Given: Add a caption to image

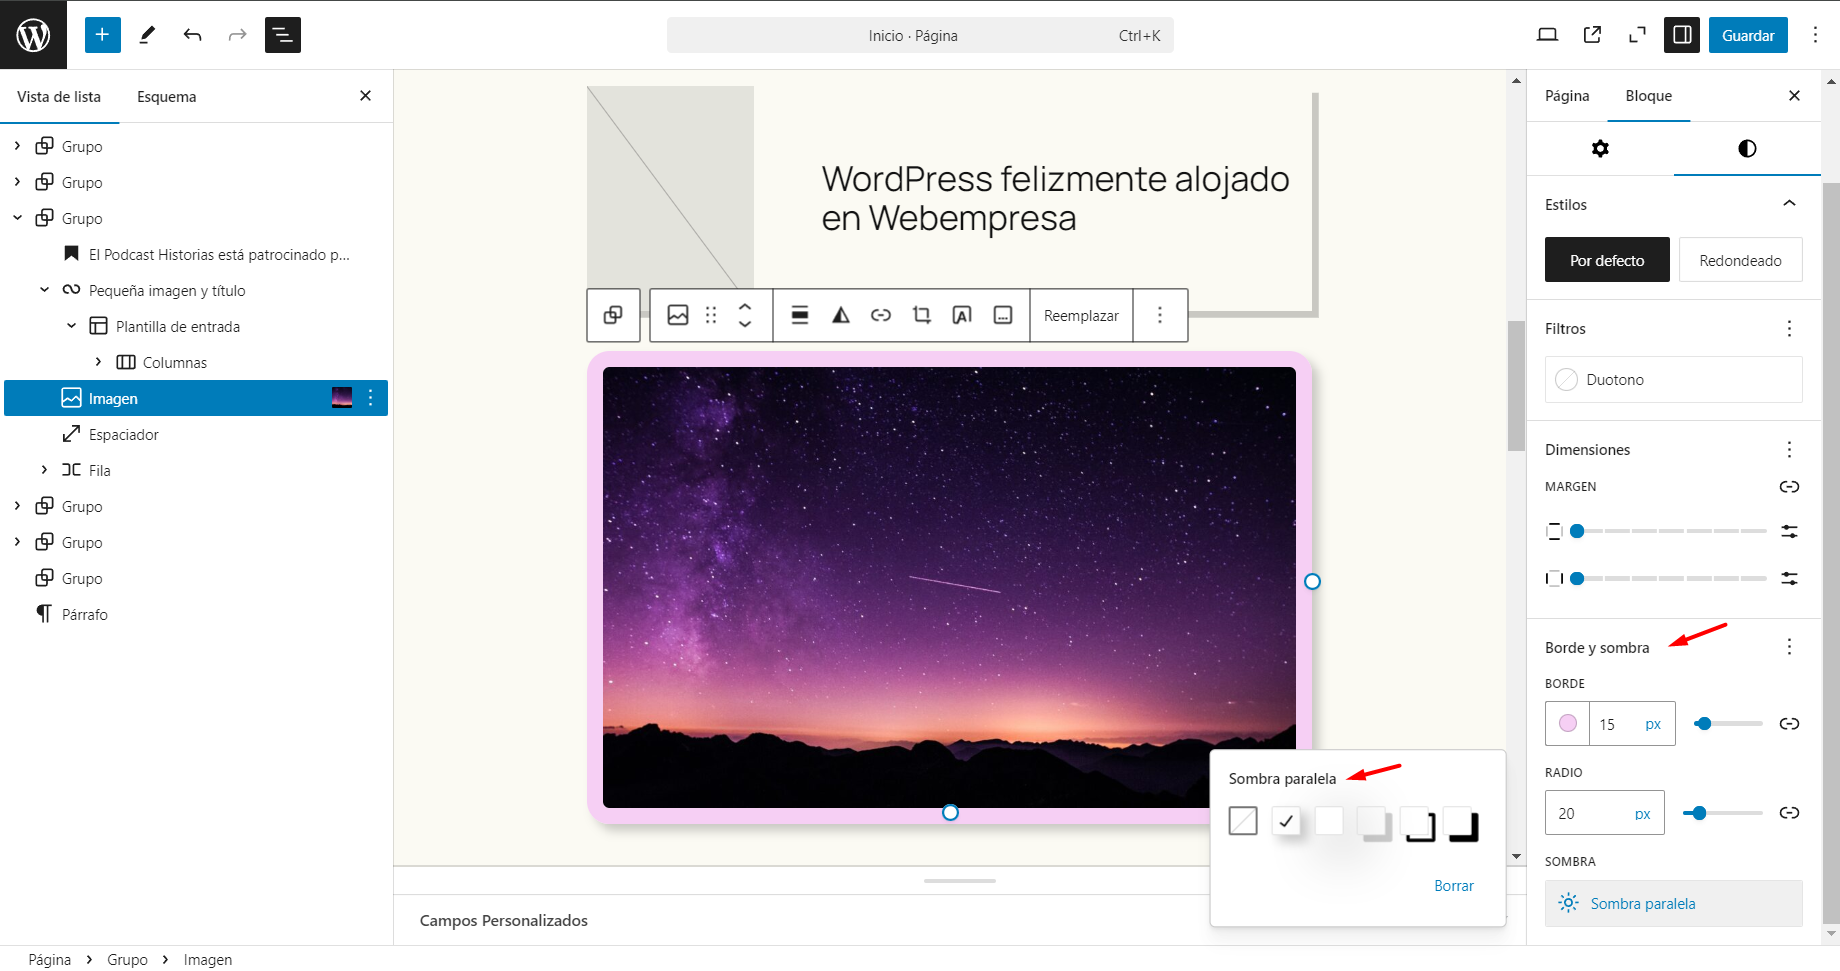Looking at the screenshot, I should point(1003,316).
